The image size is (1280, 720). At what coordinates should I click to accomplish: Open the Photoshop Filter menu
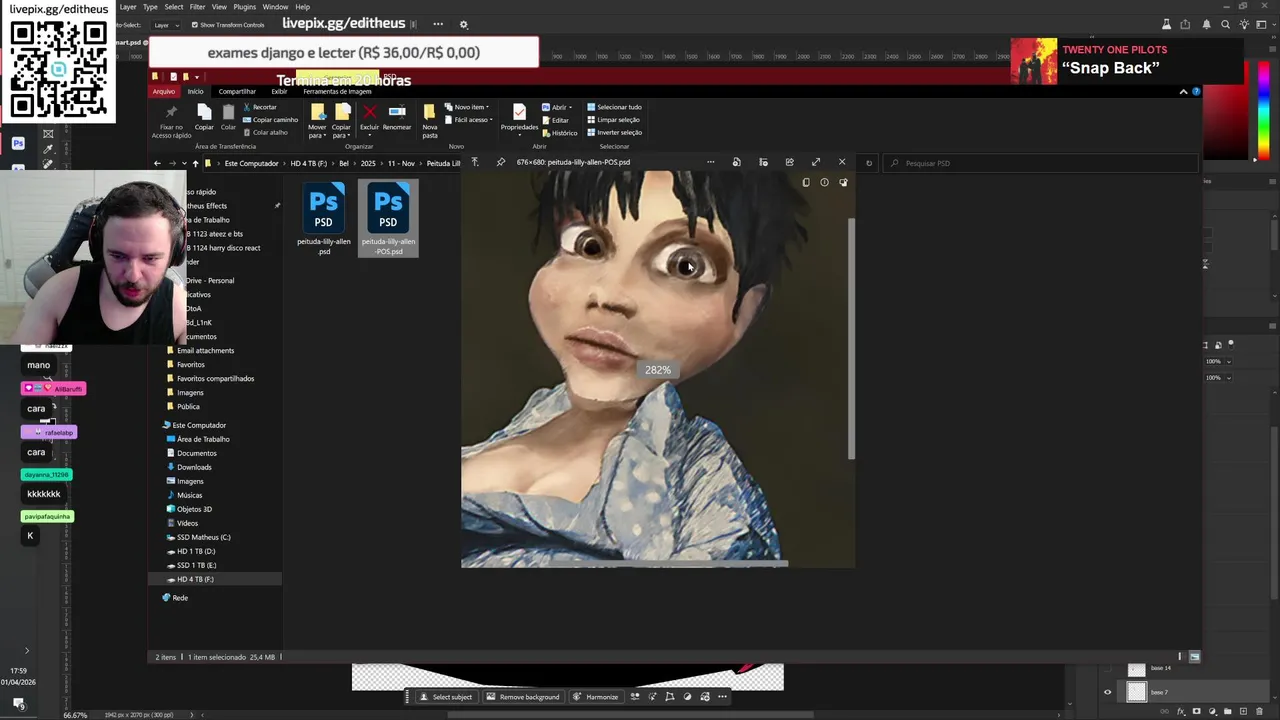coord(197,7)
